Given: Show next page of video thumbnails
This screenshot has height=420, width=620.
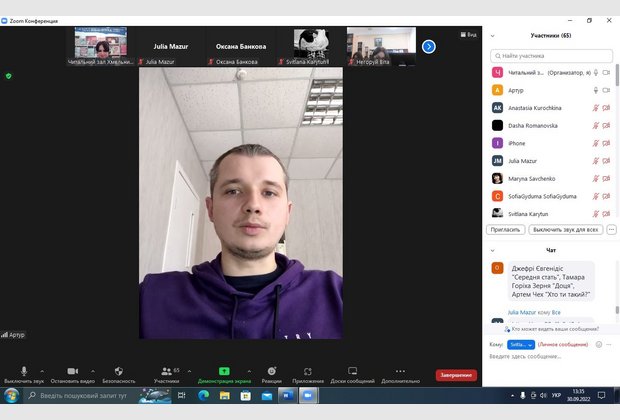Looking at the screenshot, I should click(429, 47).
